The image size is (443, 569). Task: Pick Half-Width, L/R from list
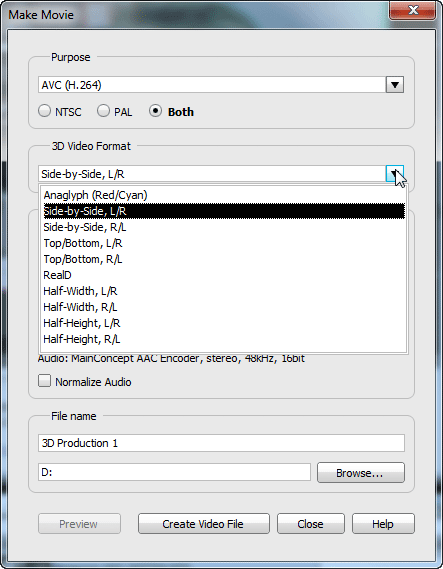(224, 291)
